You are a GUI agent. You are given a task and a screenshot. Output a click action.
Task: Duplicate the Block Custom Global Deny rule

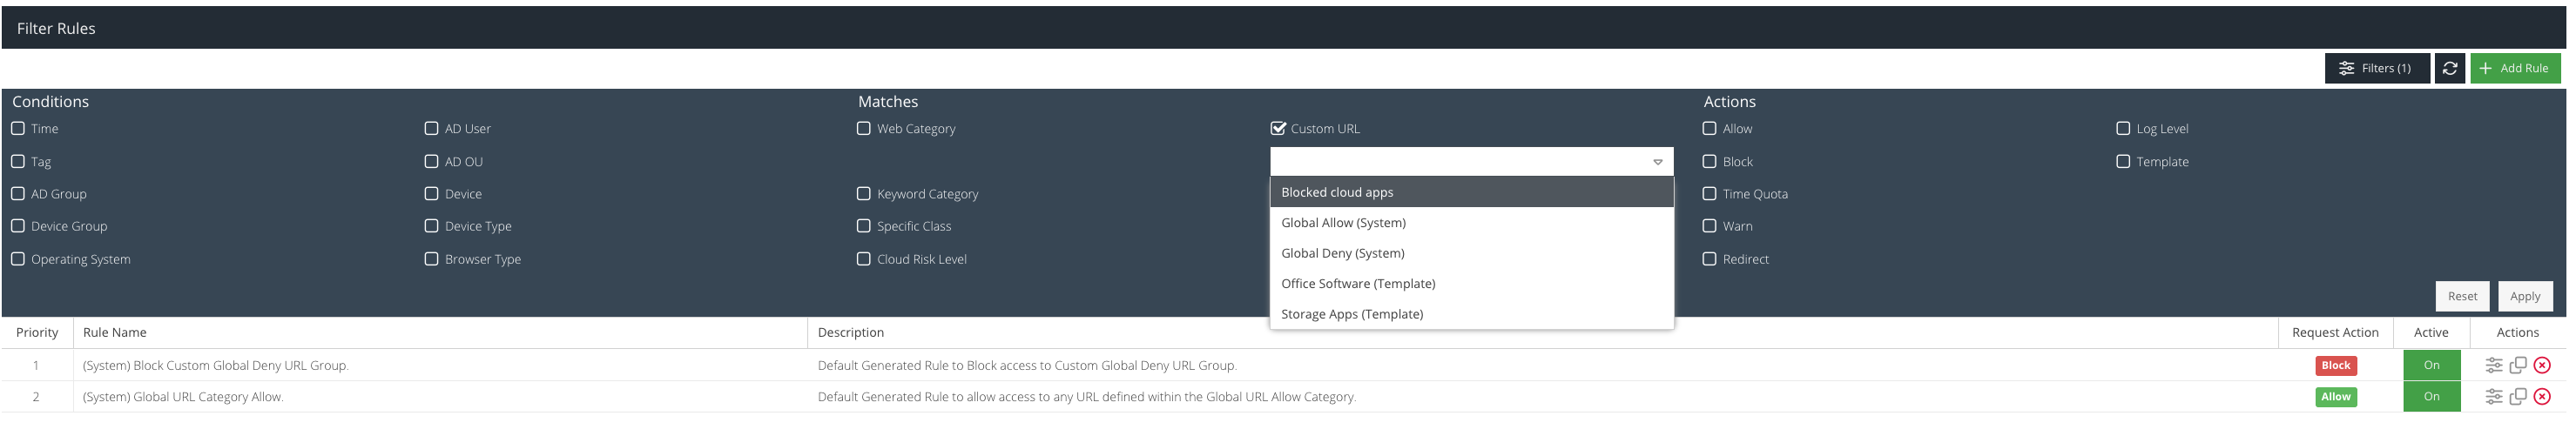(x=2517, y=365)
